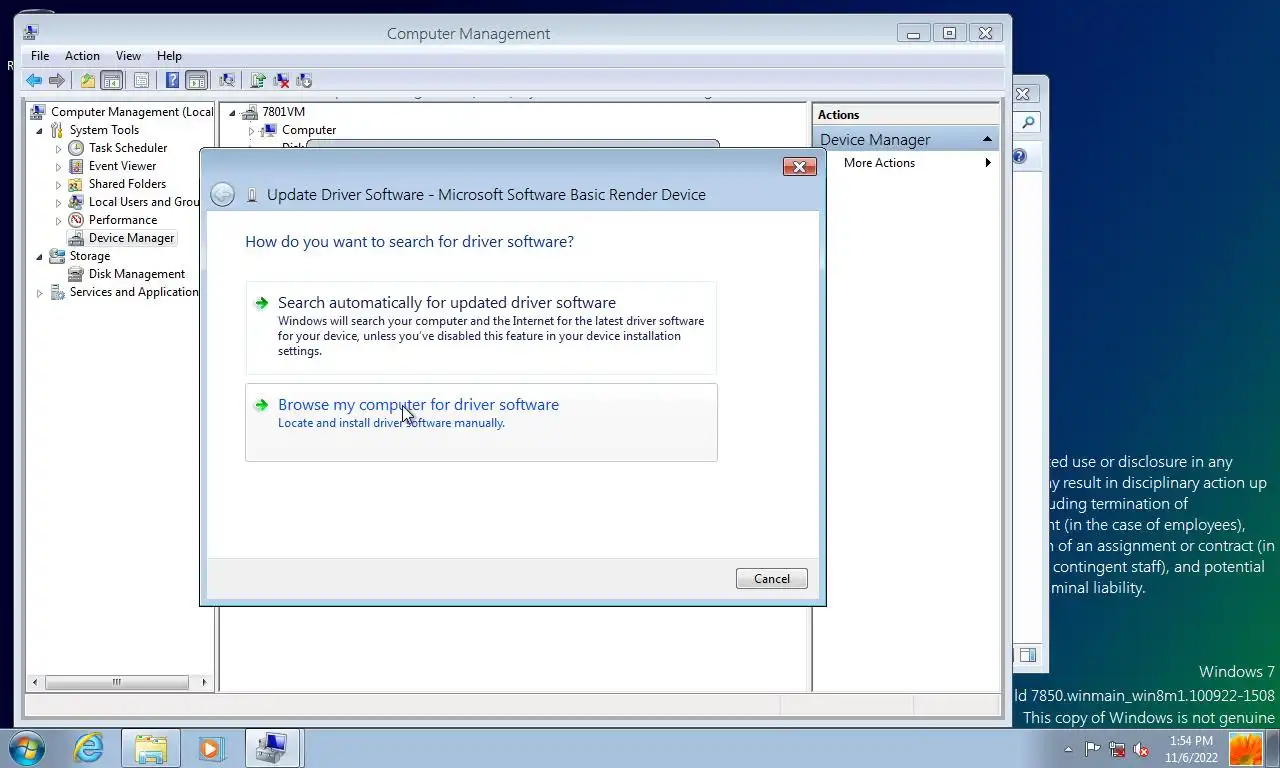
Task: Expand Task Scheduler node arrow
Action: 58,148
